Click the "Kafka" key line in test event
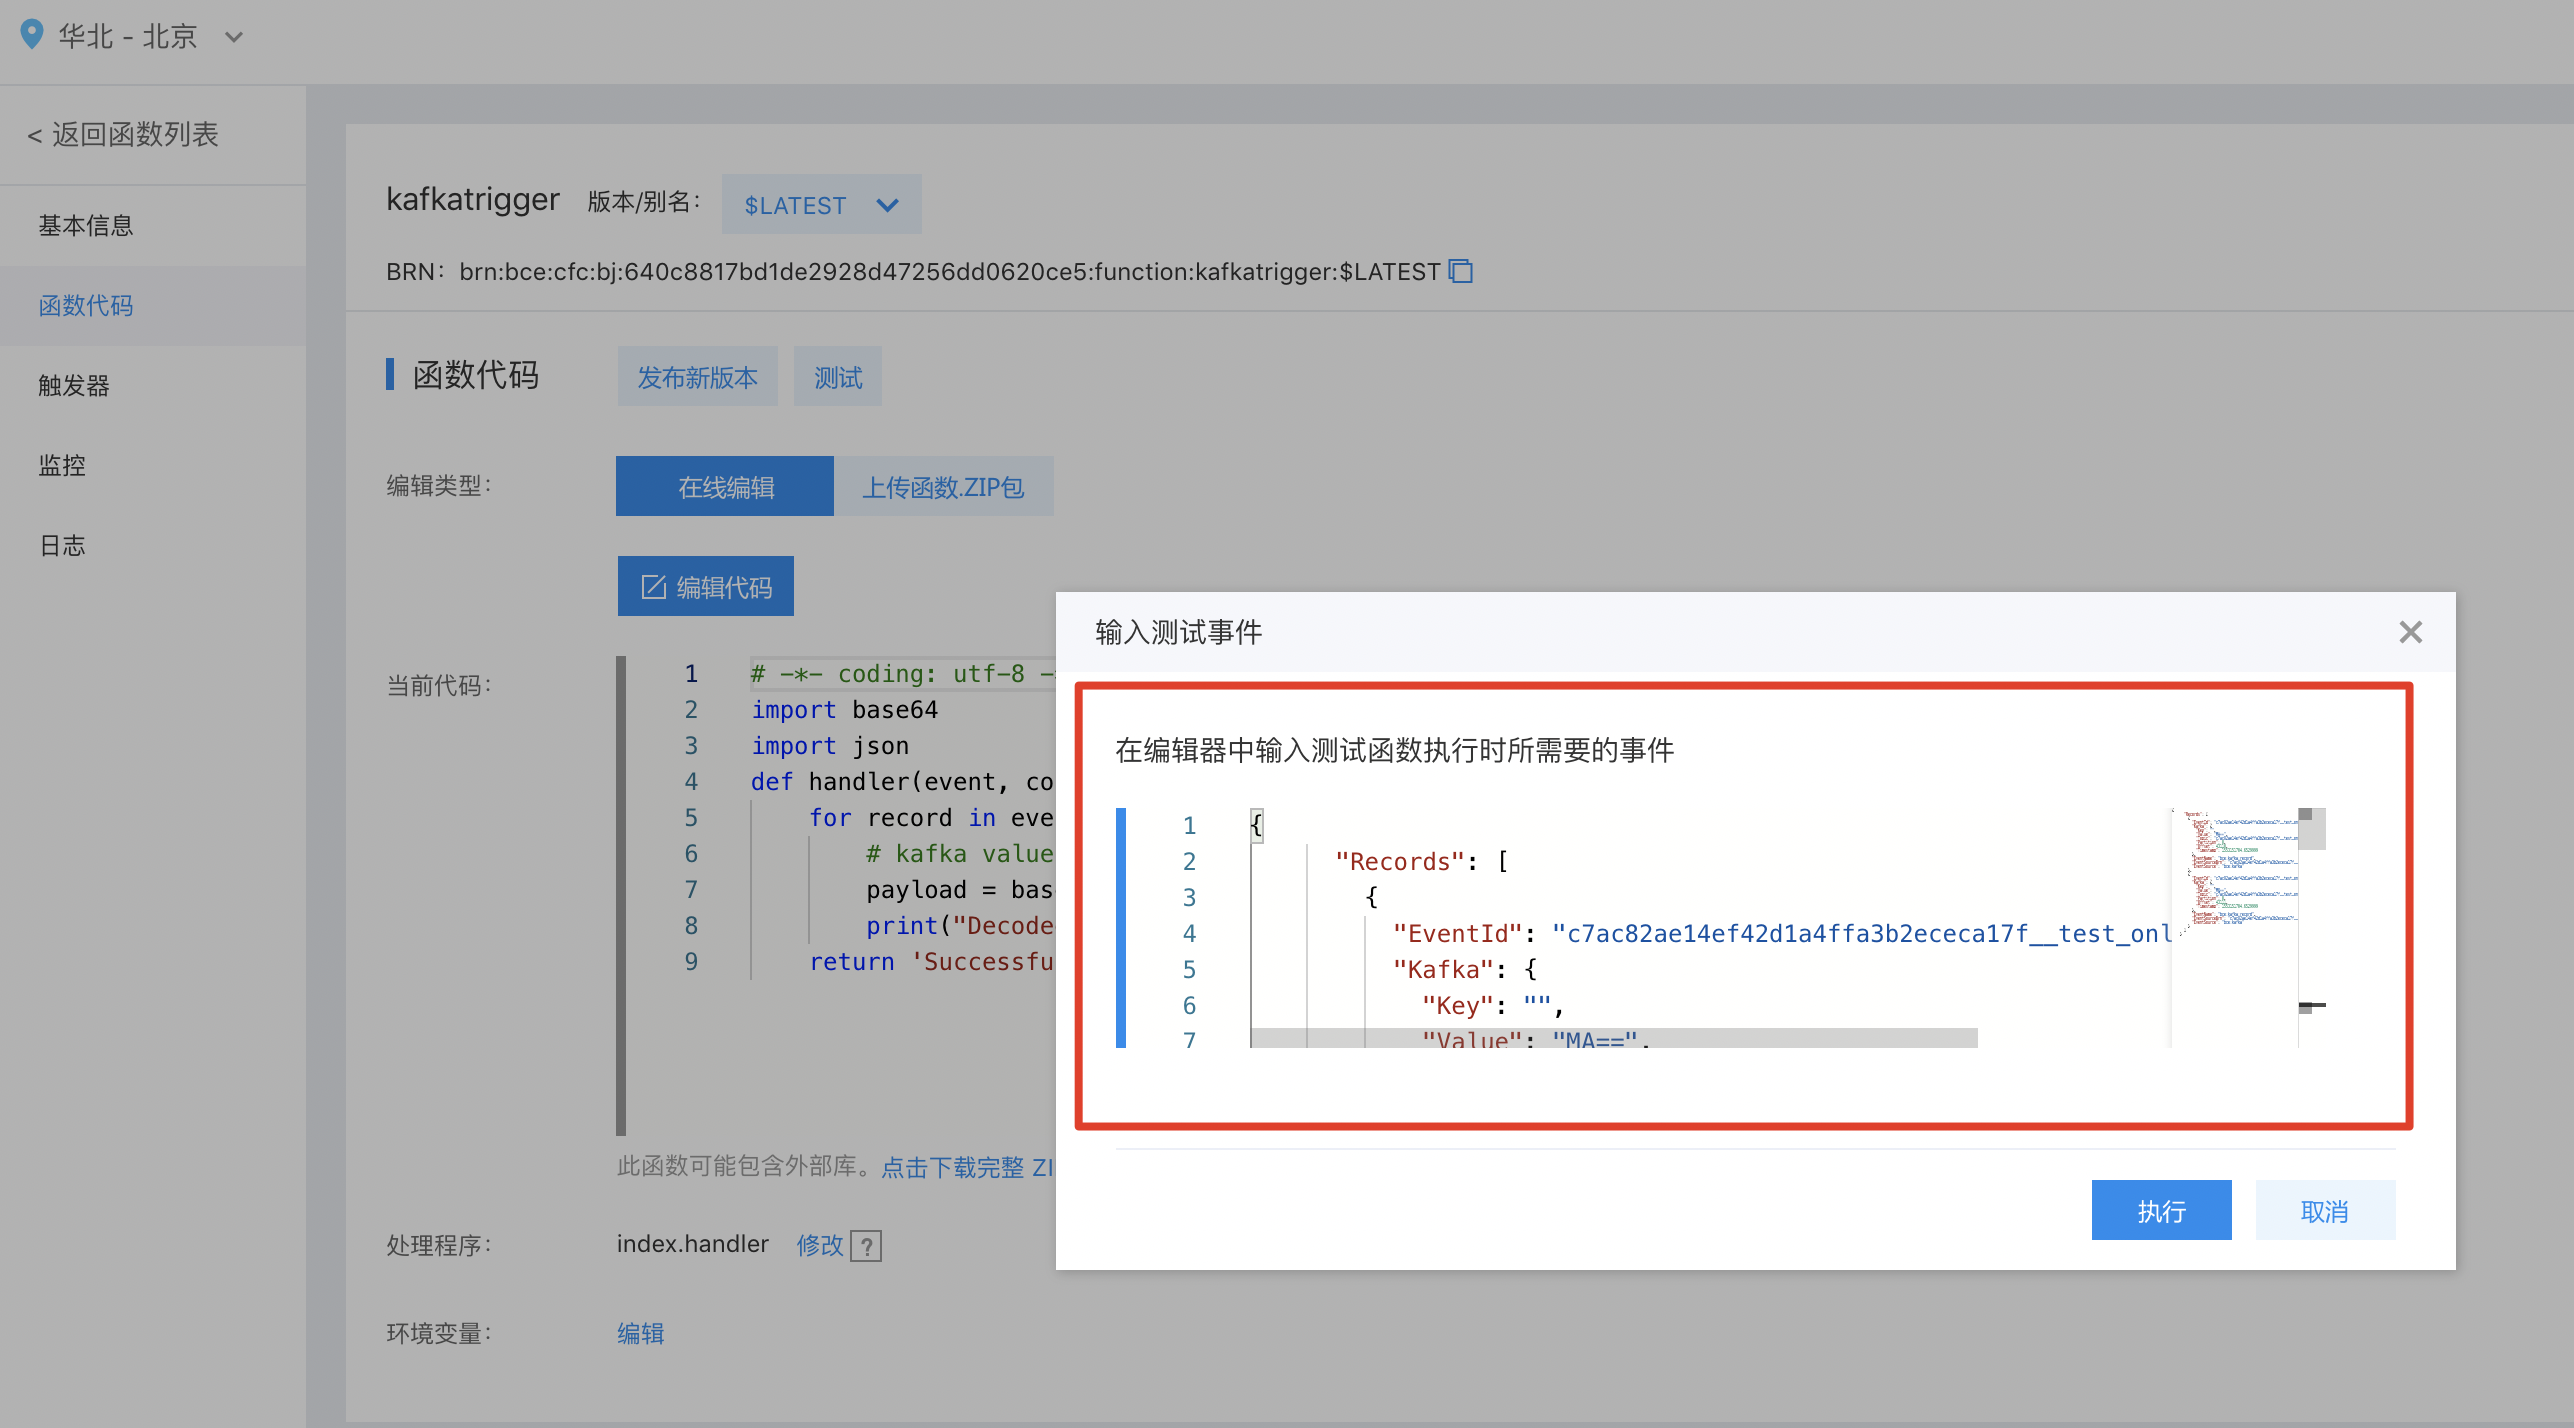 tap(1464, 970)
